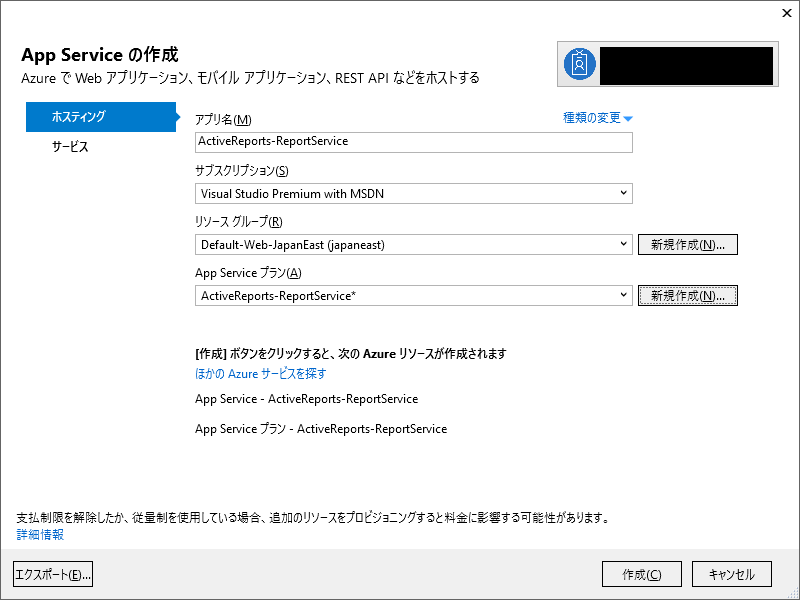Click 新規作成 next to App Service プラン
This screenshot has width=800, height=600.
[687, 295]
